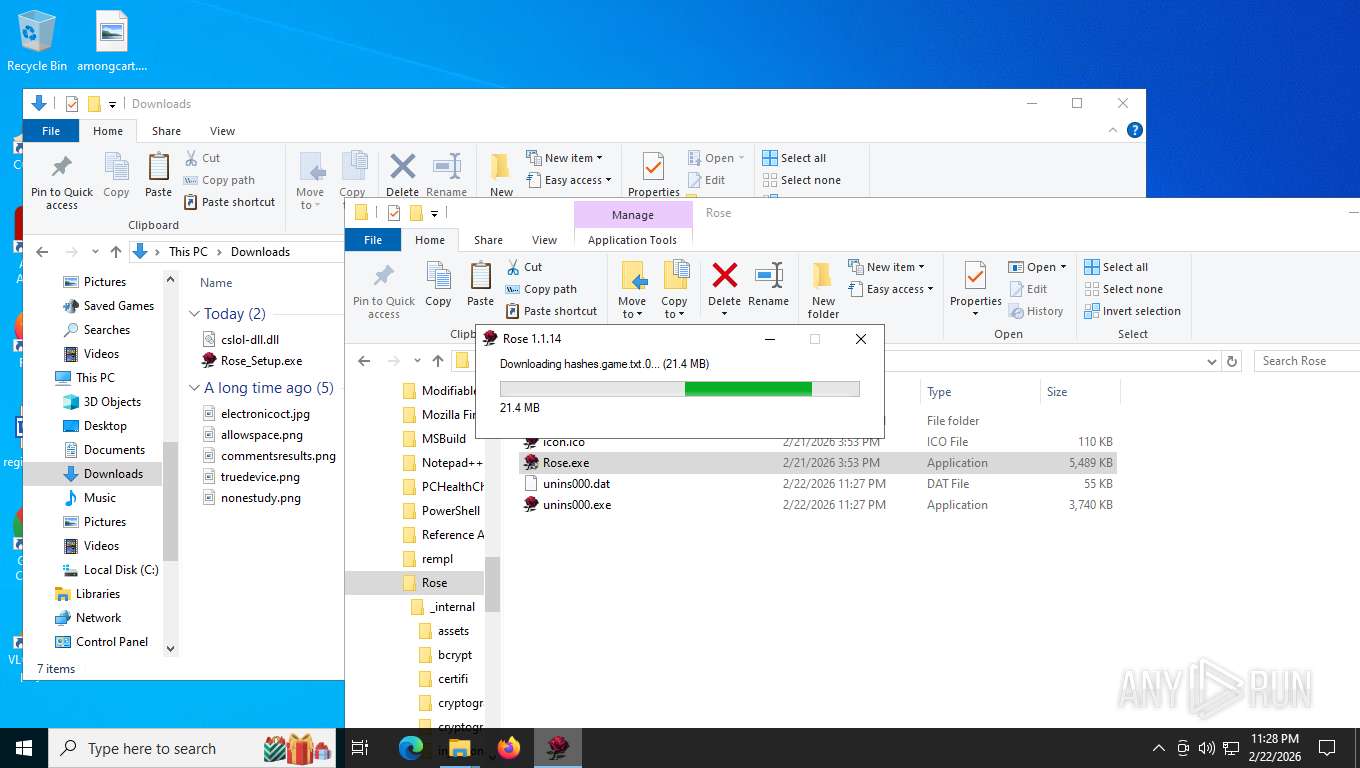Click Select all in Rose window ribbon
1360x768 pixels.
1116,267
